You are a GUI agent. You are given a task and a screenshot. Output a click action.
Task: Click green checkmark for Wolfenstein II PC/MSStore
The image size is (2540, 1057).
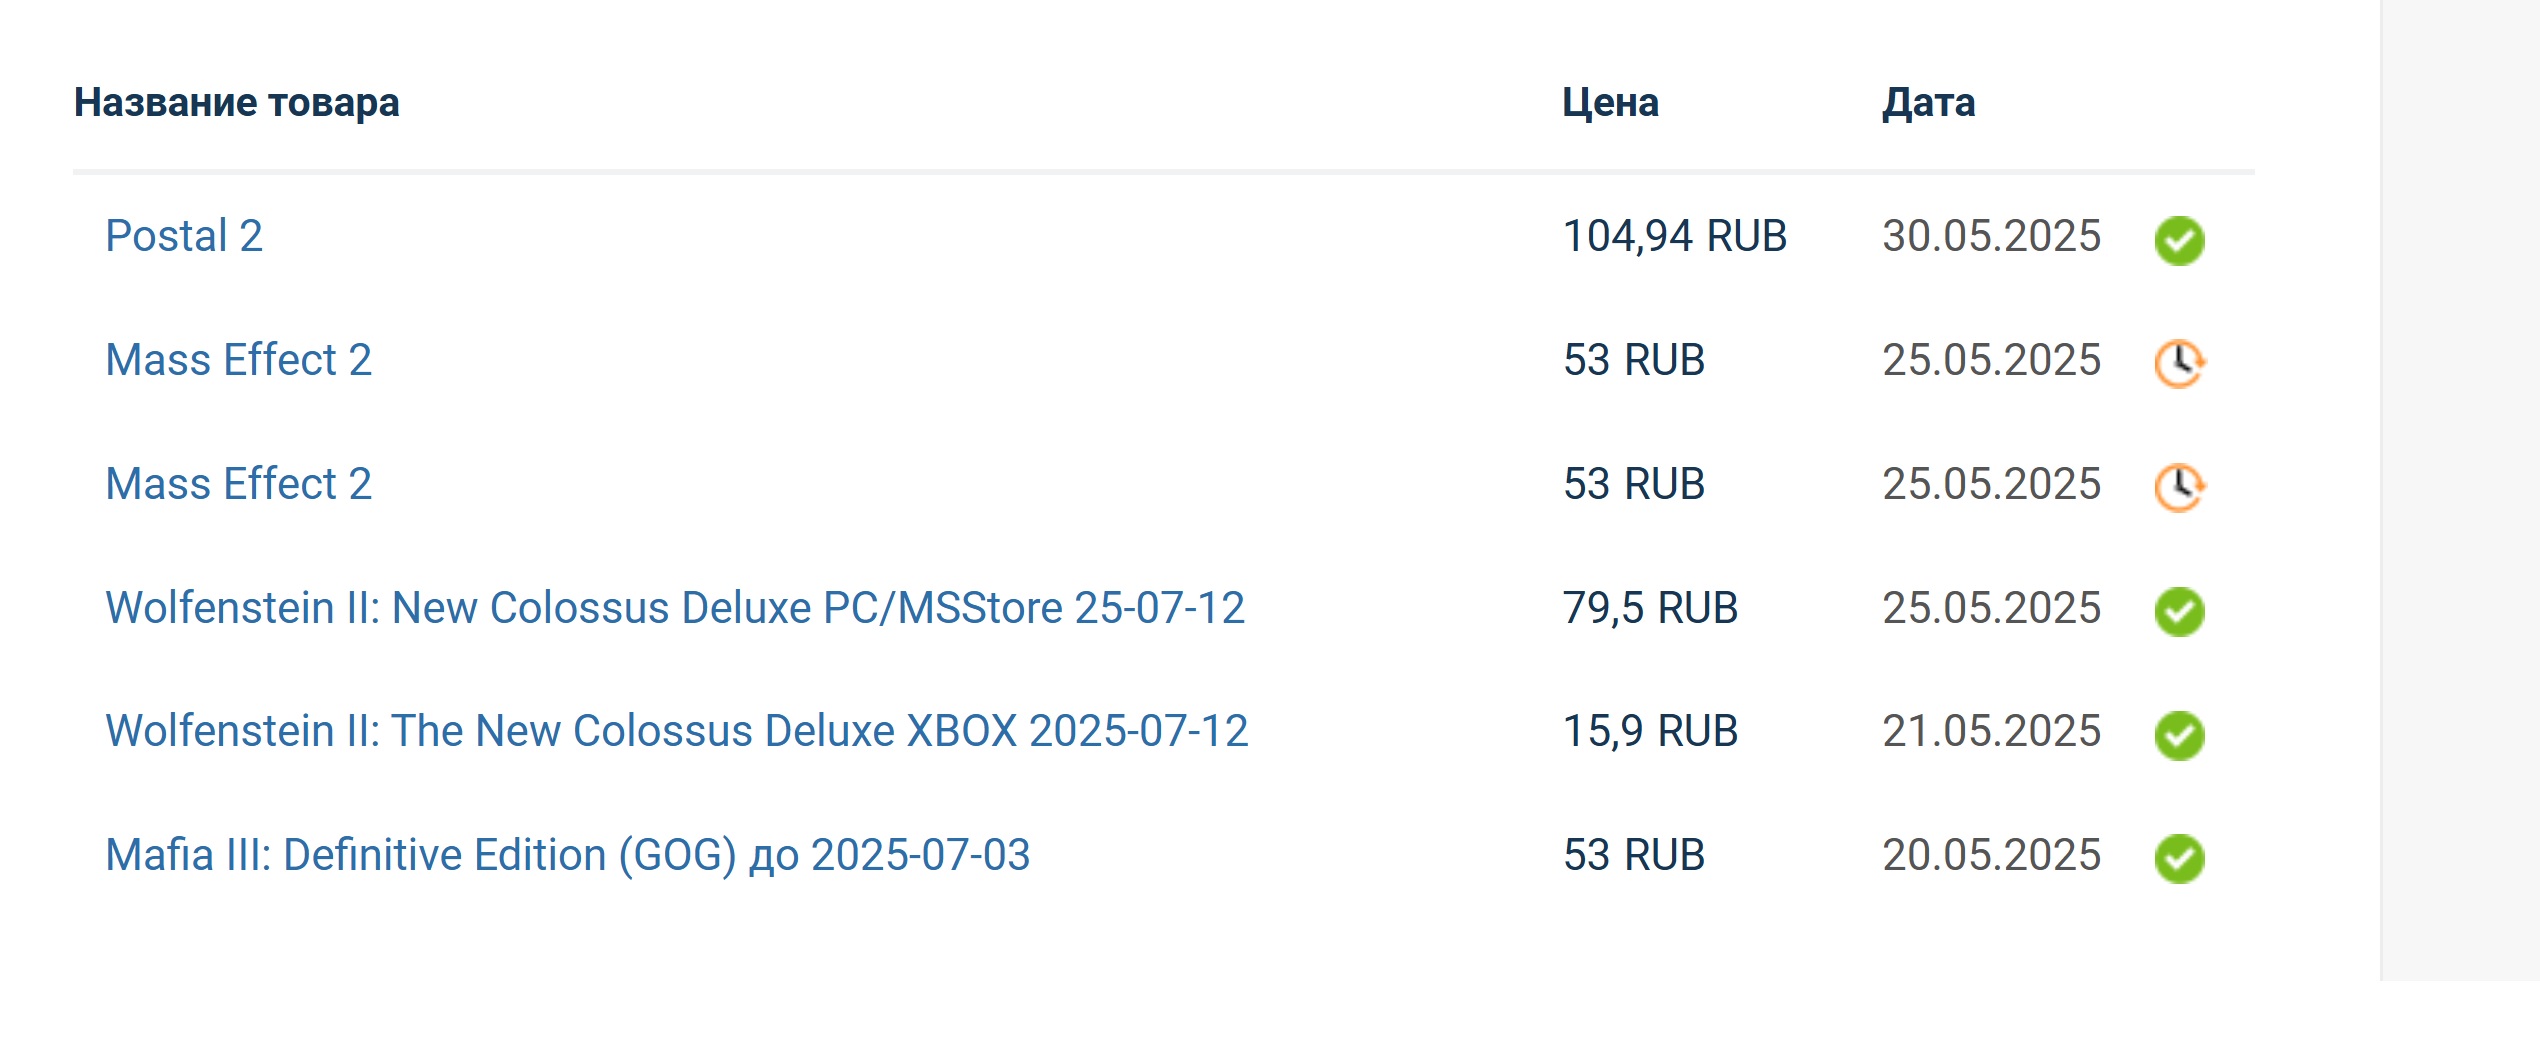(2179, 612)
